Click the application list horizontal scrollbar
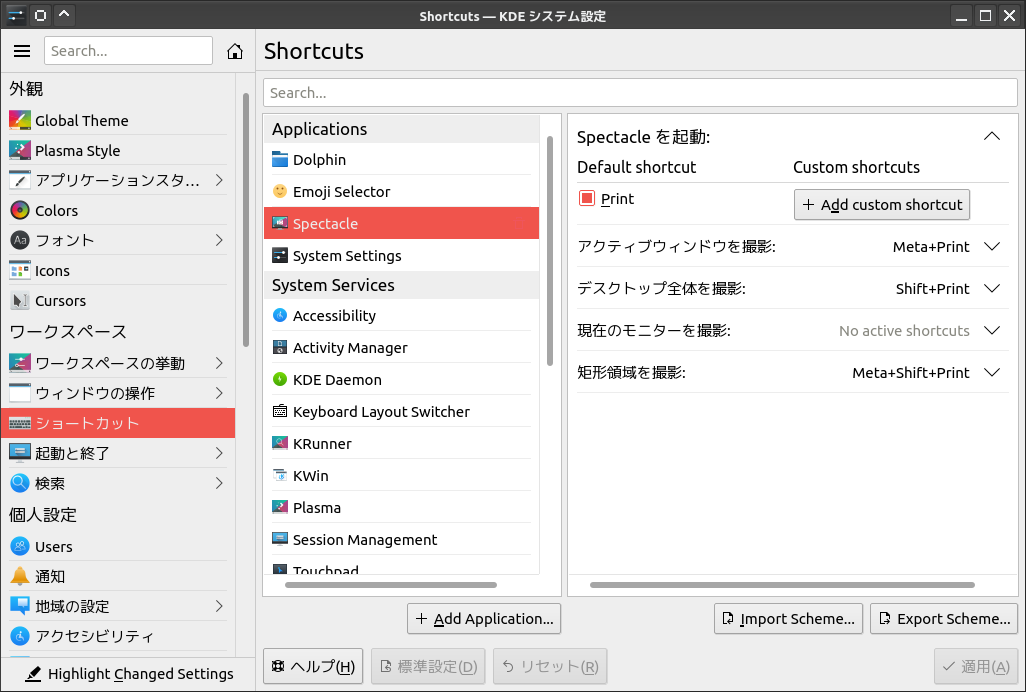Viewport: 1026px width, 692px height. [x=391, y=585]
